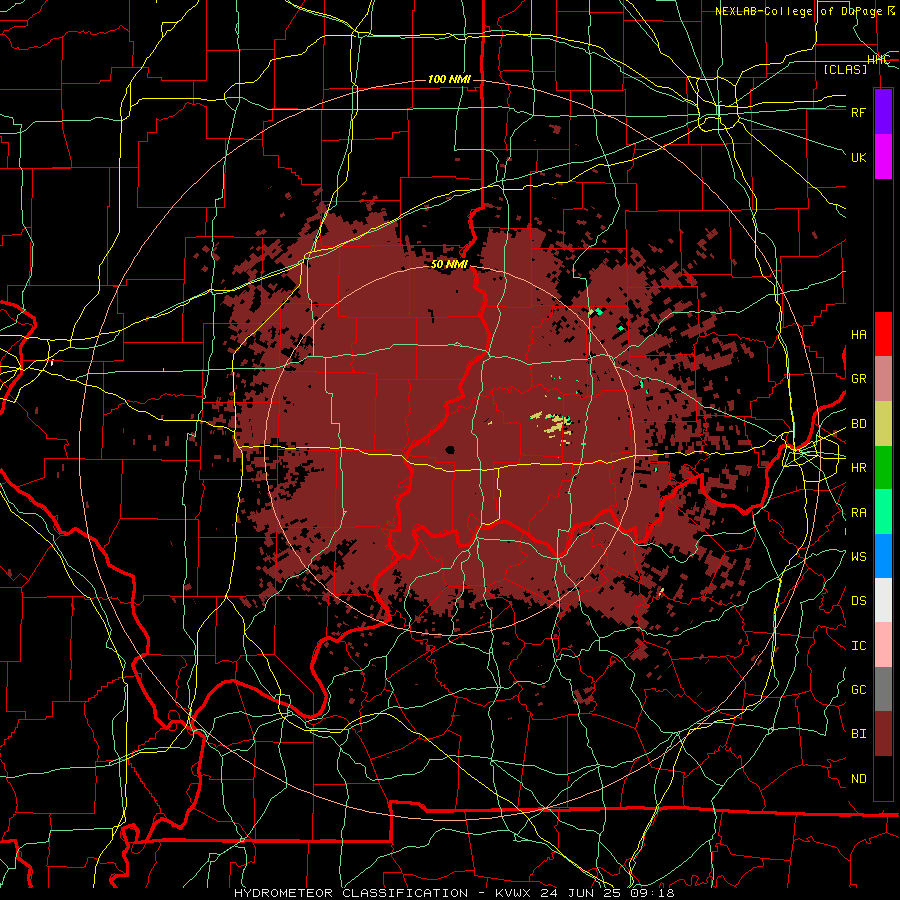The width and height of the screenshot is (900, 900).
Task: Click the HR legend label
Action: [858, 468]
